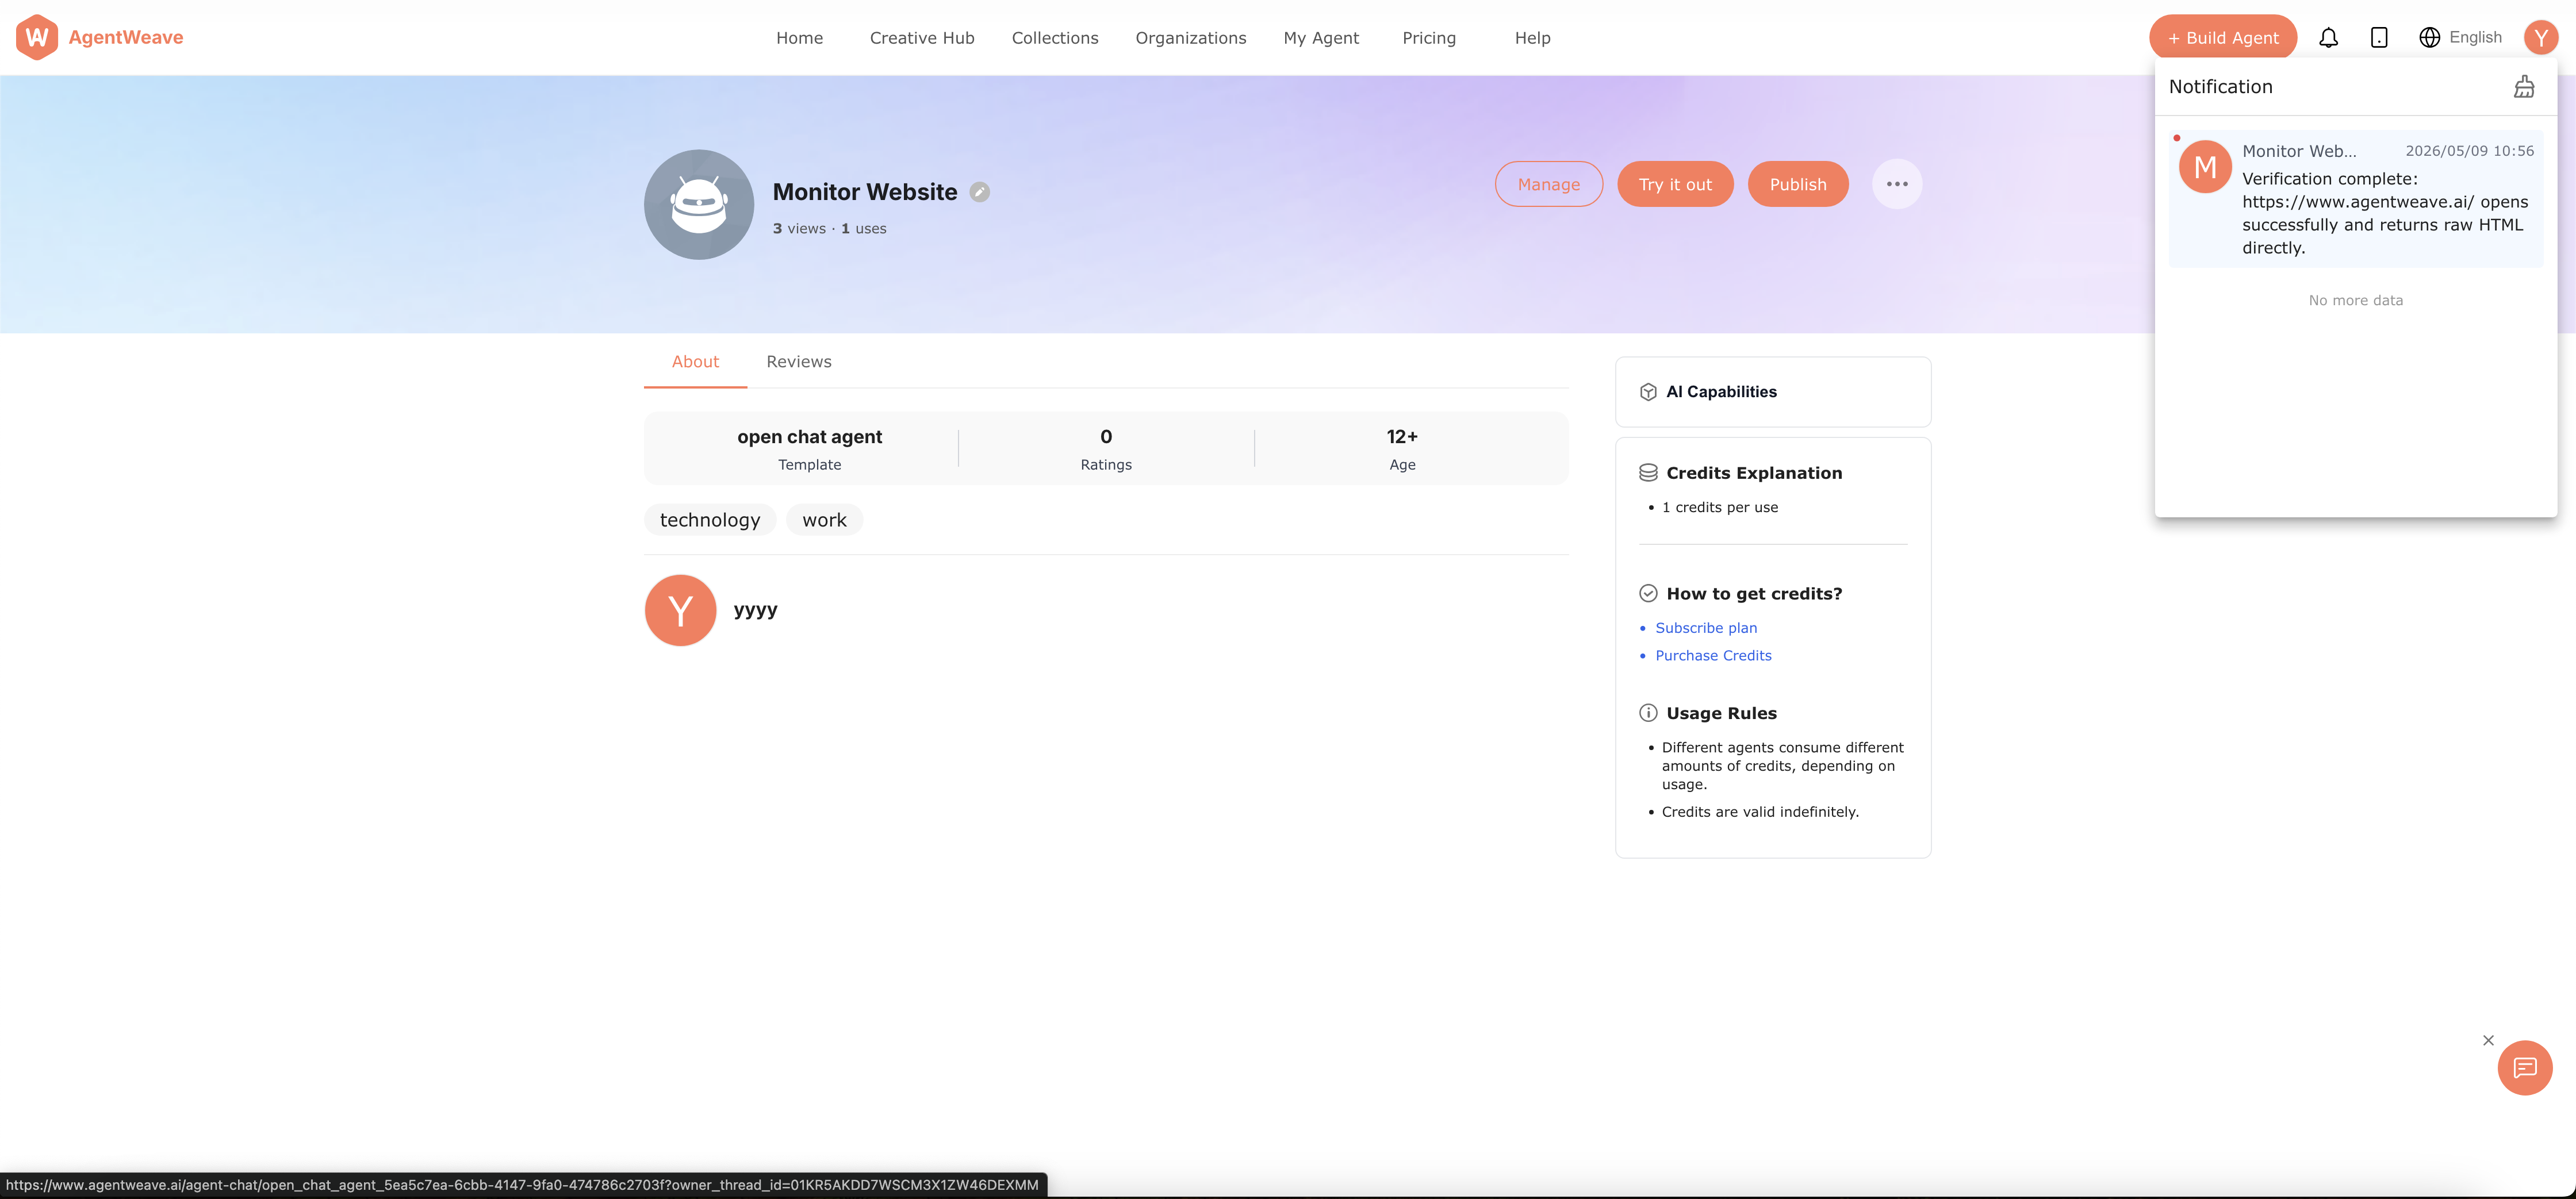Go to Home in navigation
This screenshot has height=1199, width=2576.
tap(799, 38)
